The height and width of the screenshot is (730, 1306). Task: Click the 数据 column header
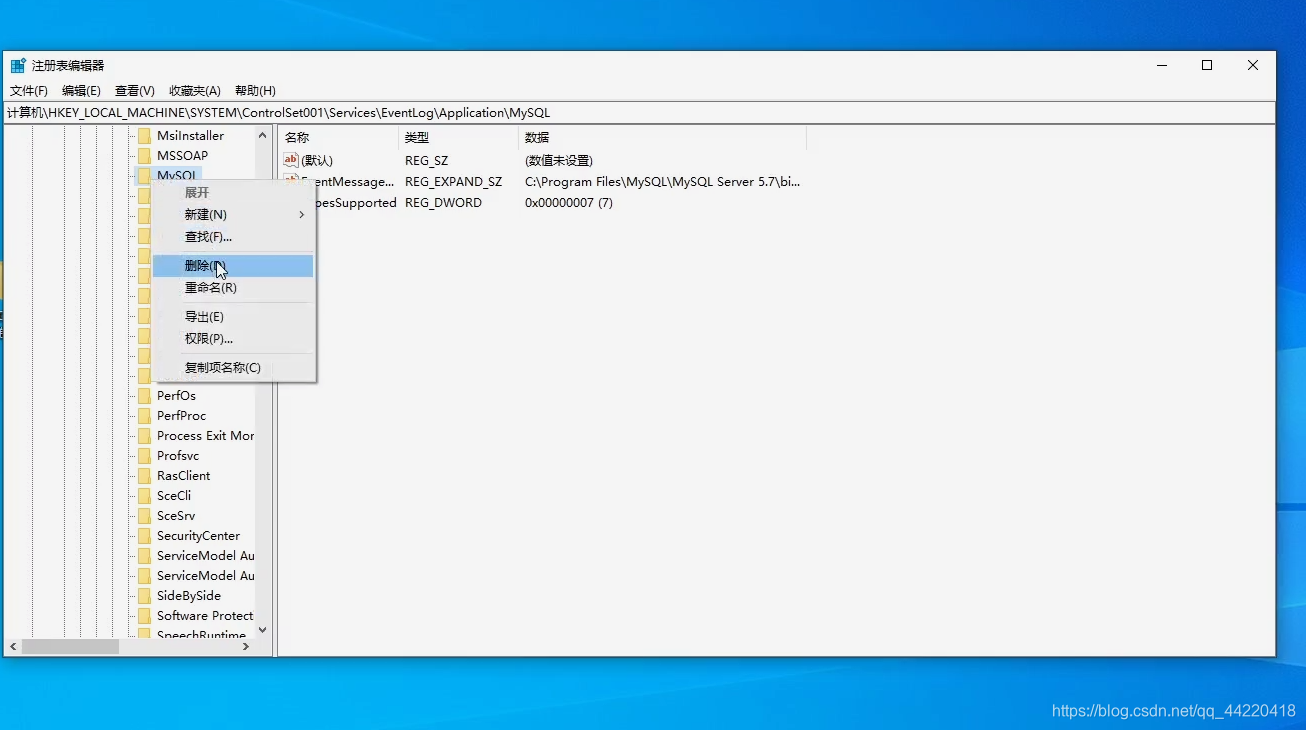tap(663, 138)
